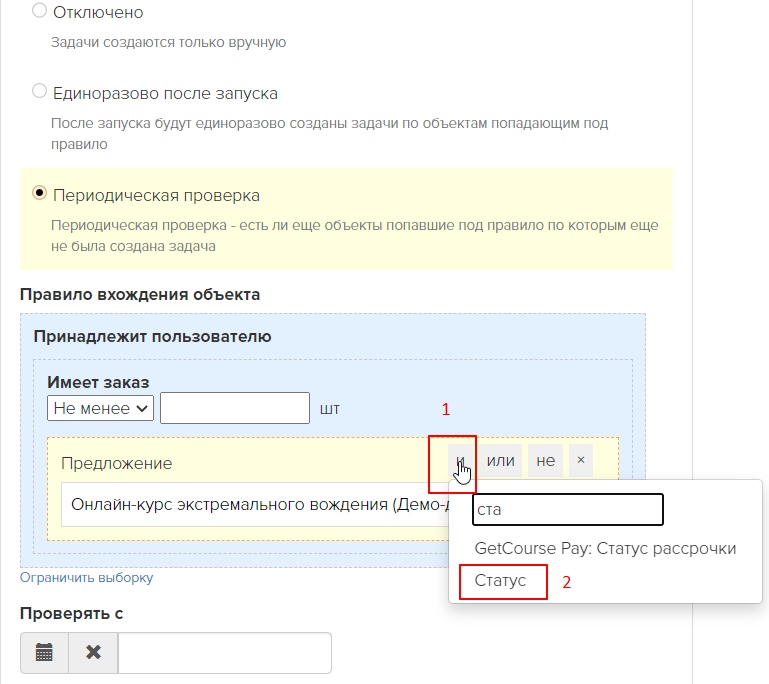Choose 'Единоразово после запуска' radio button
The image size is (769, 684).
pos(40,92)
